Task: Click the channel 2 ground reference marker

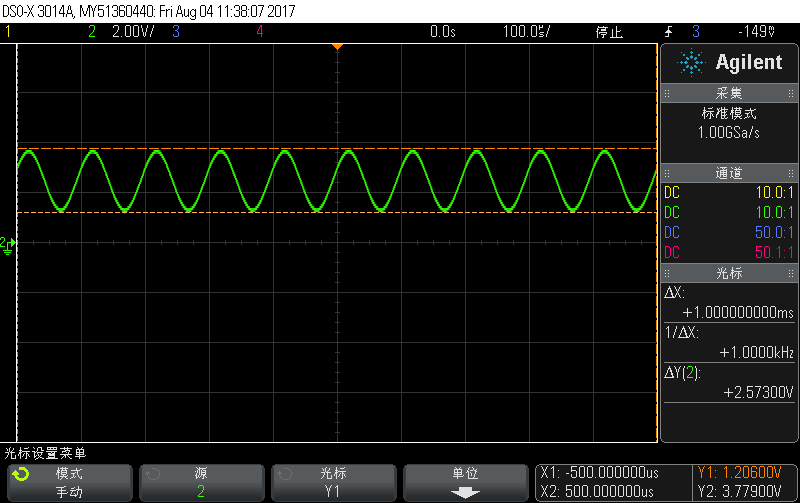Action: coord(8,245)
